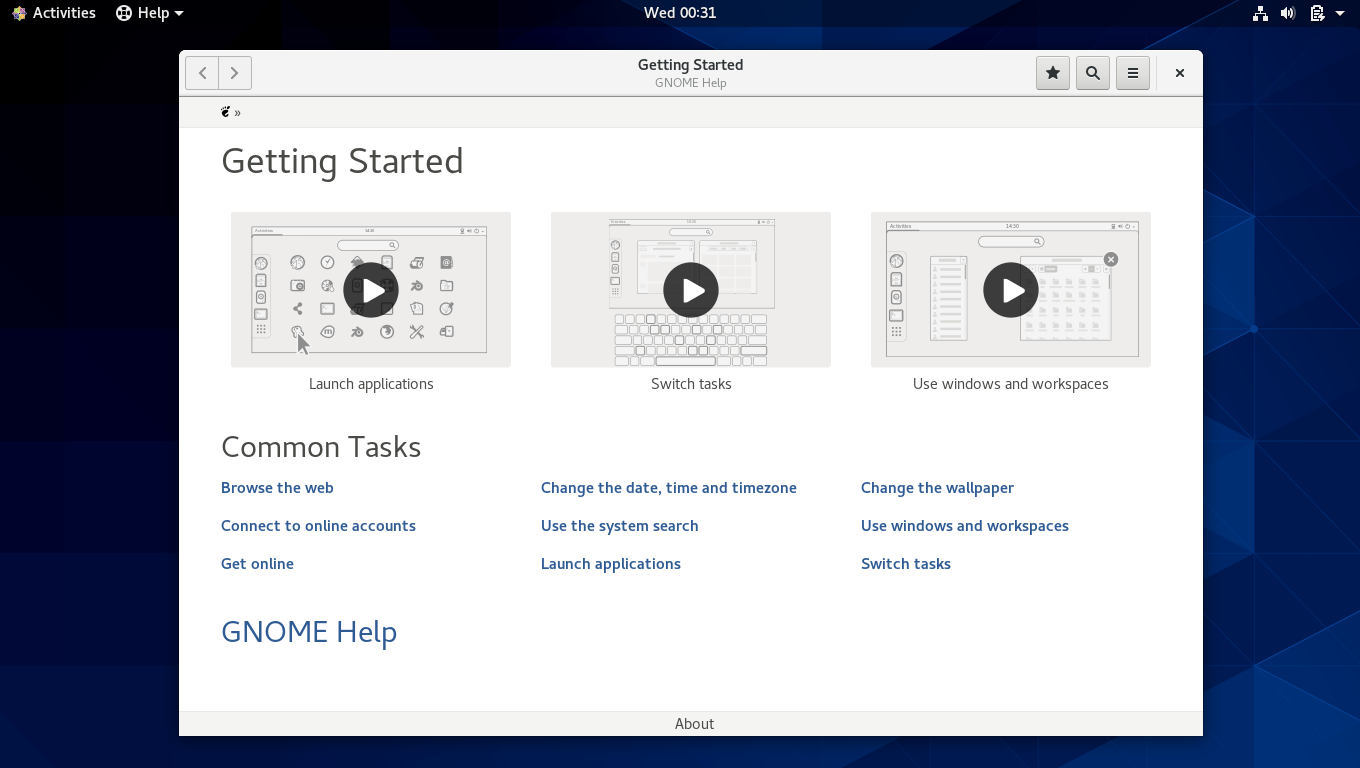Expand the system menu arrow in top bar
This screenshot has width=1360, height=768.
point(1340,13)
